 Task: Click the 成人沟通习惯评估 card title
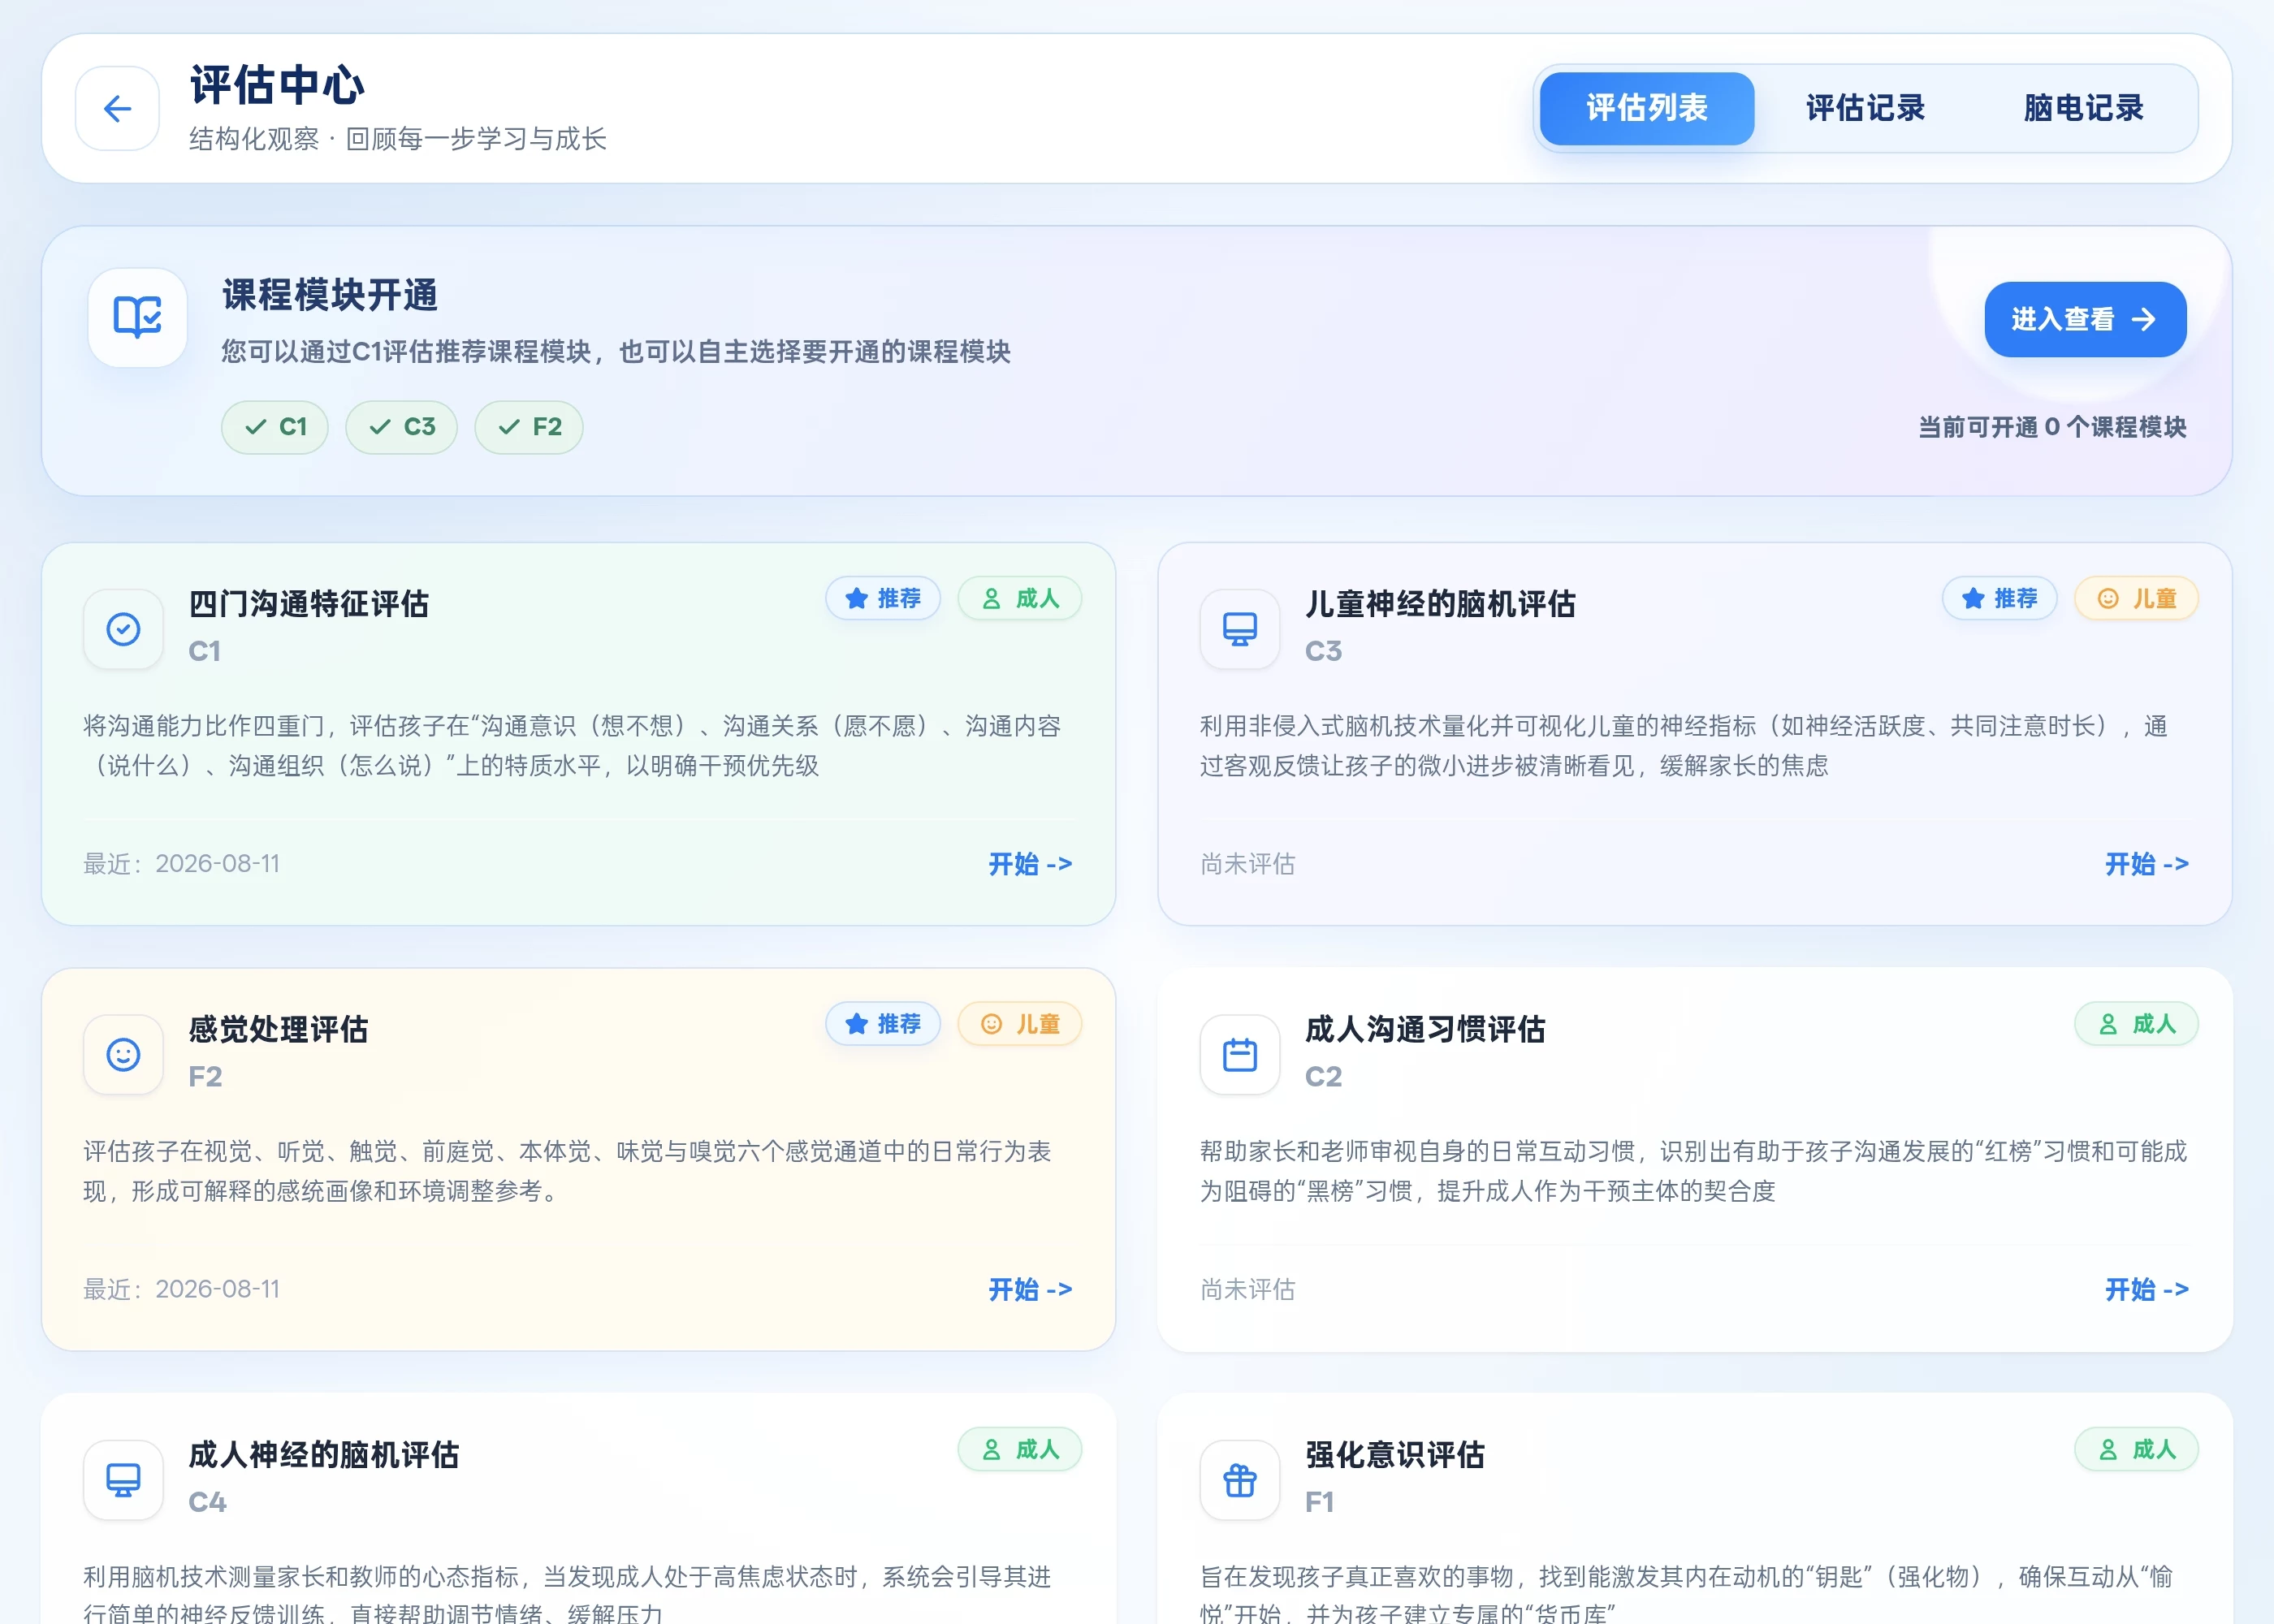[1426, 1029]
